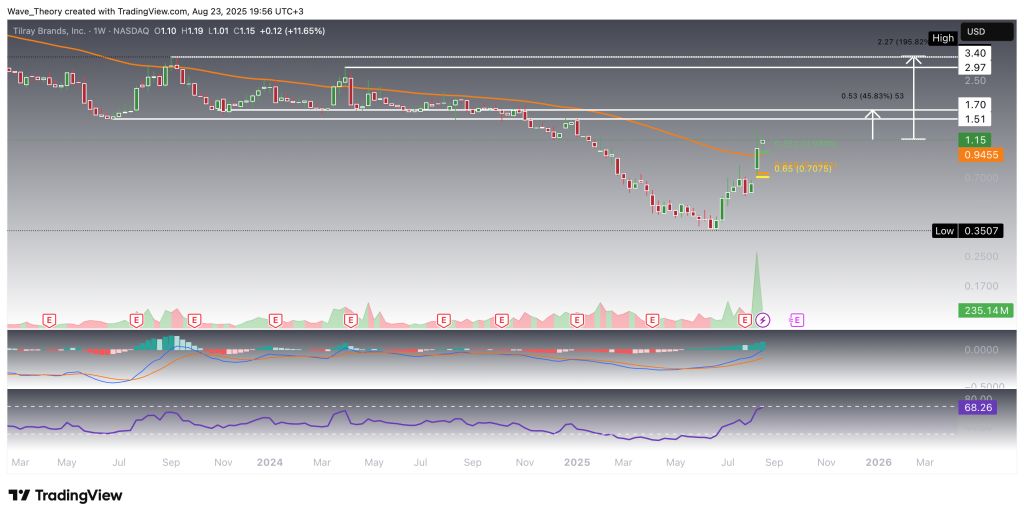Click the 80.00 RSI scale value
This screenshot has width=1024, height=517.
pos(978,398)
